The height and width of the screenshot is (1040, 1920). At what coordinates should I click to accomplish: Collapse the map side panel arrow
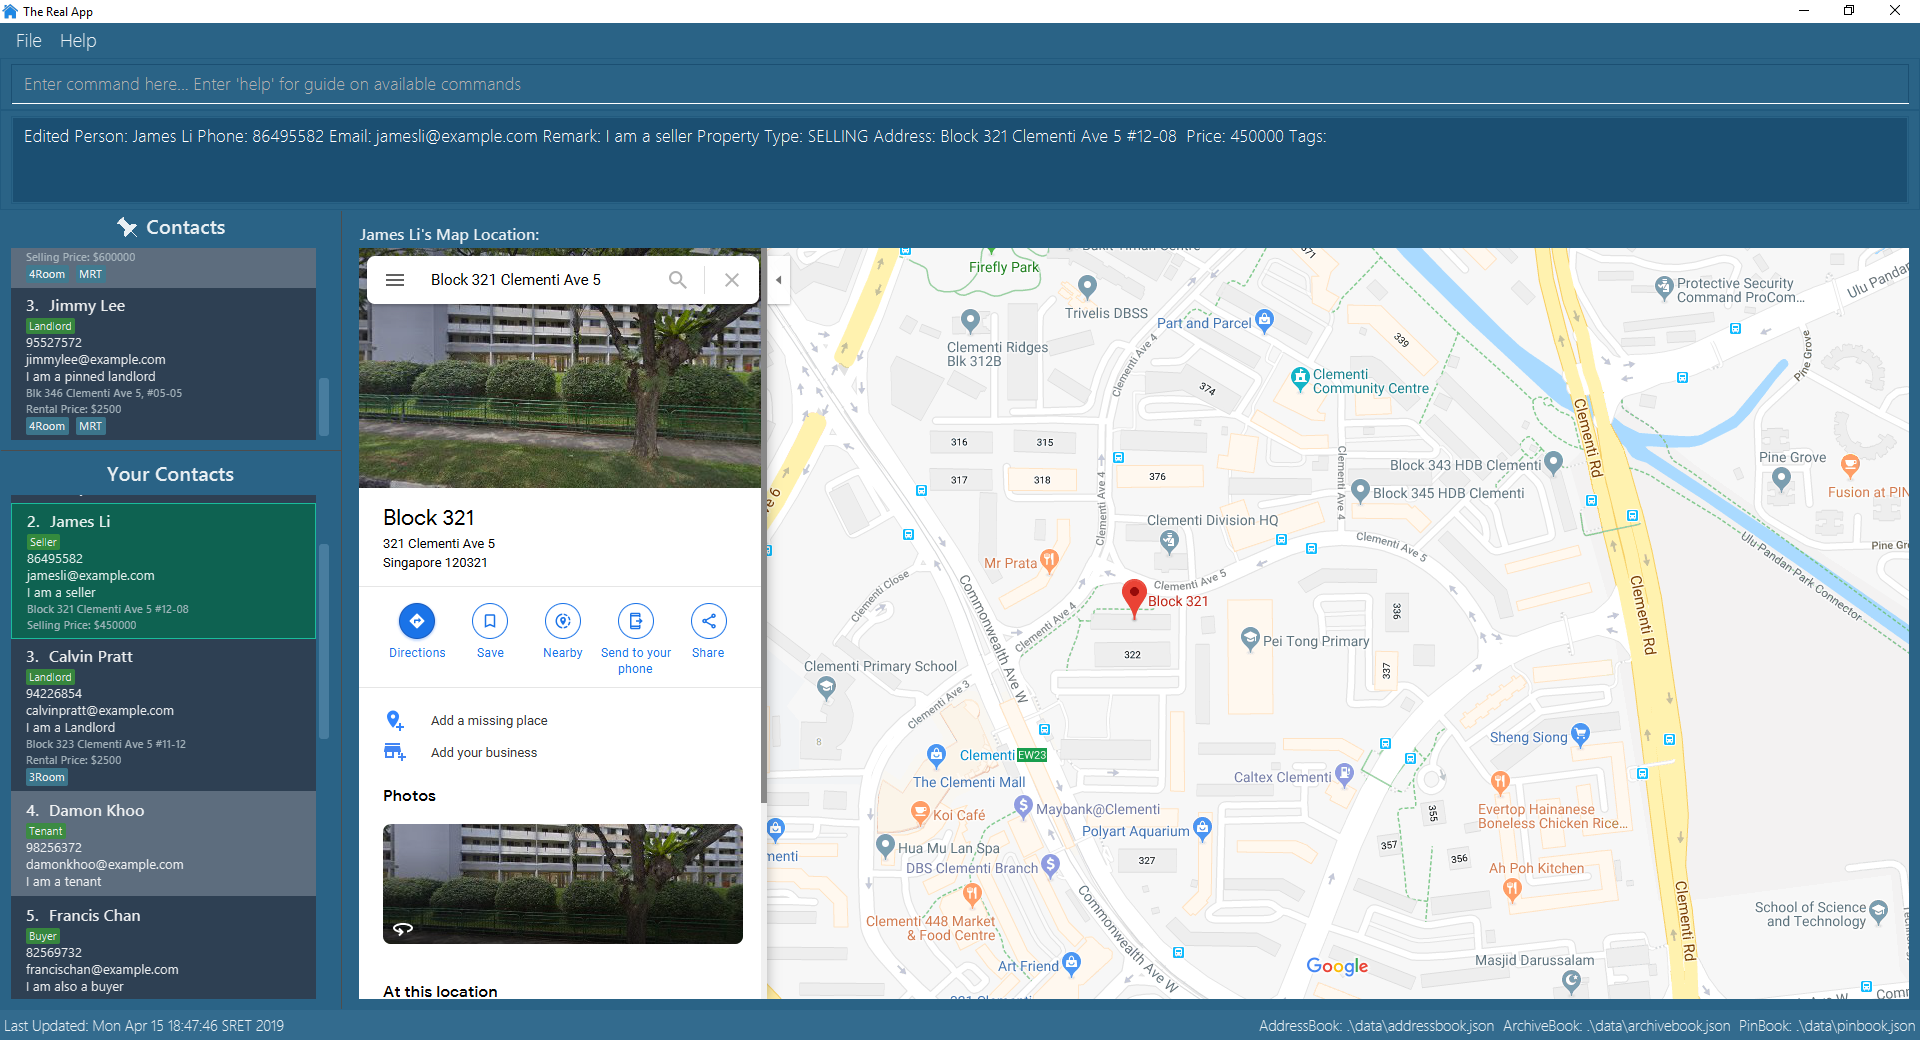click(x=779, y=280)
